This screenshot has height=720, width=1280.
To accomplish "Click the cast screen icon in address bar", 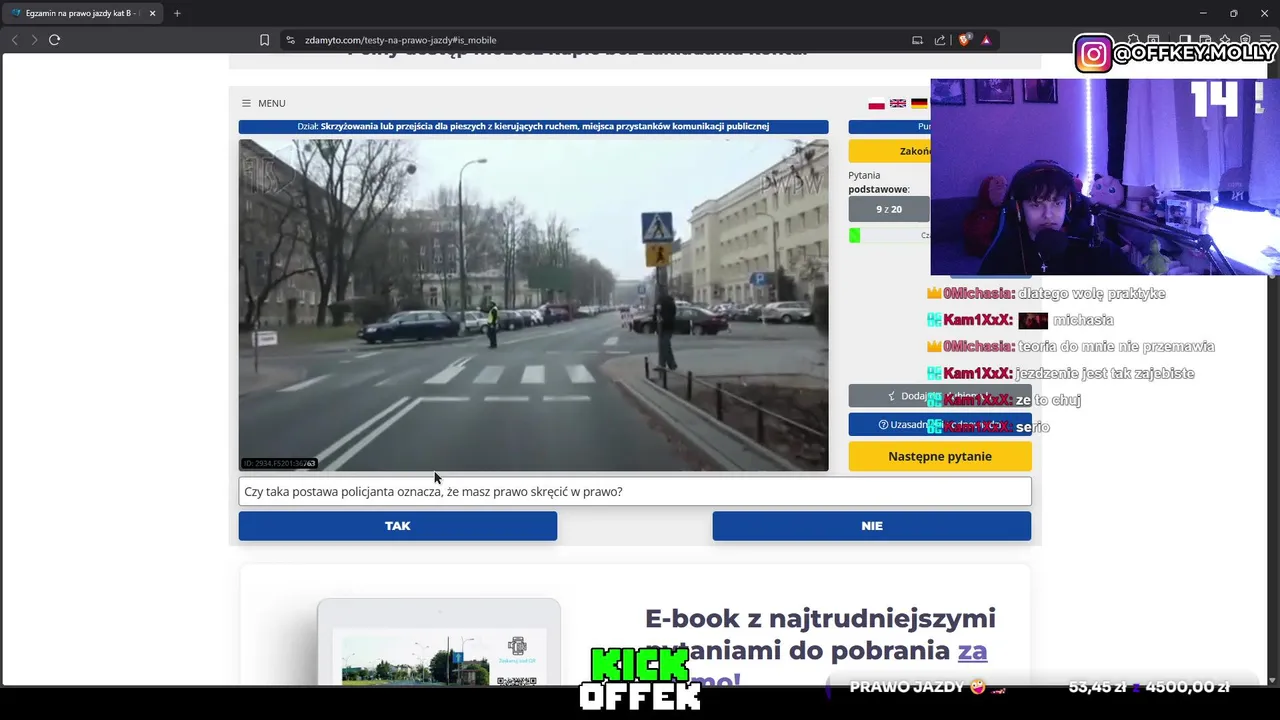I will tap(917, 40).
